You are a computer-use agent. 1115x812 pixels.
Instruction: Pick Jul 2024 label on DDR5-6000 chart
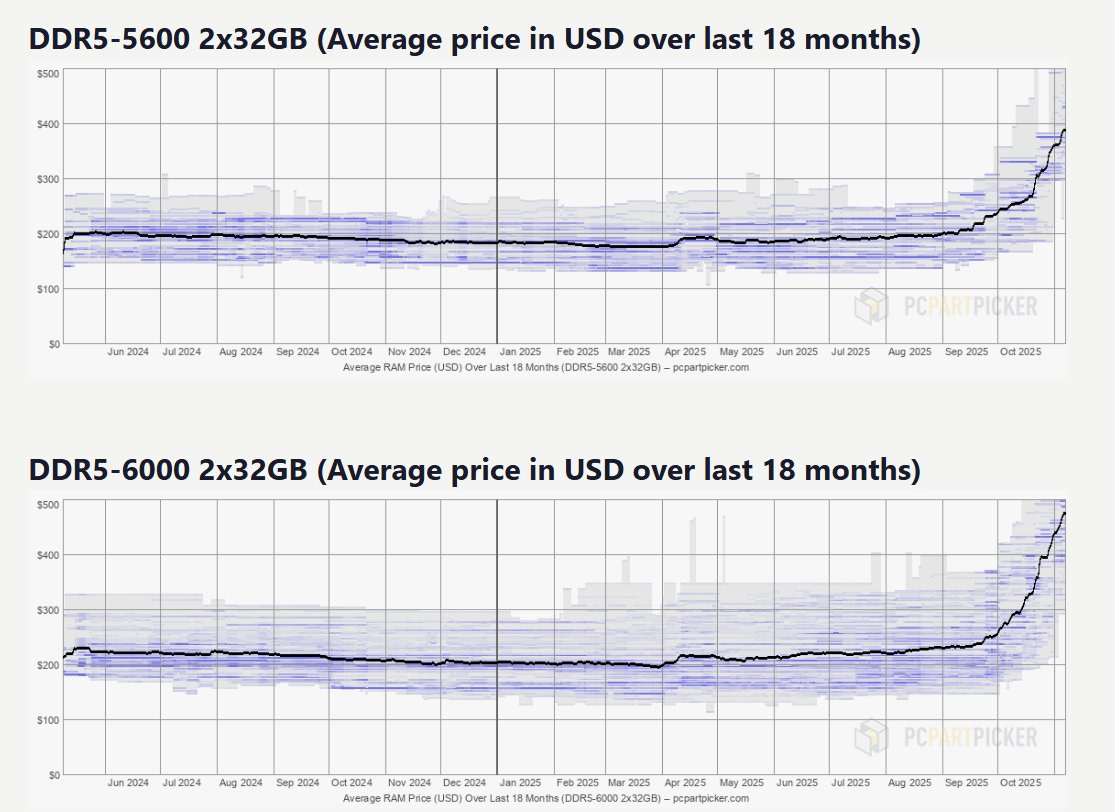coord(181,783)
